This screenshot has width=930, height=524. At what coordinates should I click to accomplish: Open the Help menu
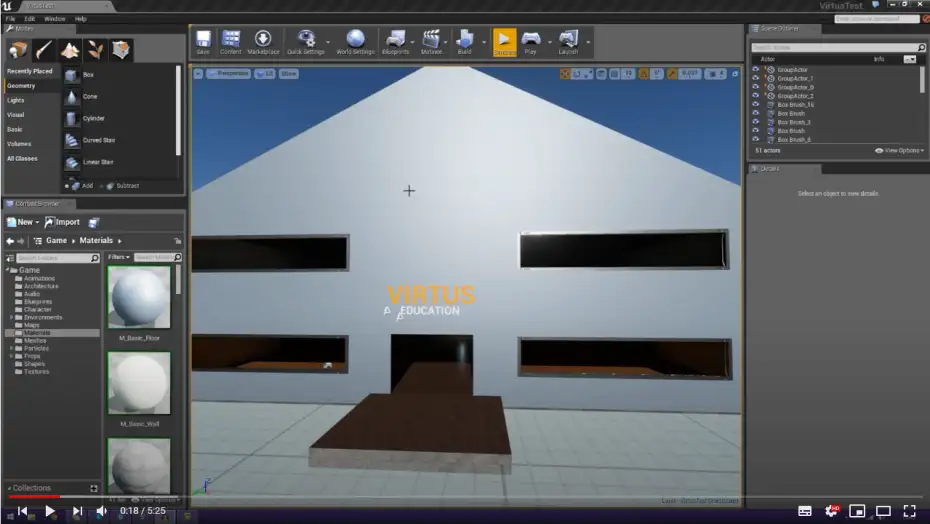point(81,19)
